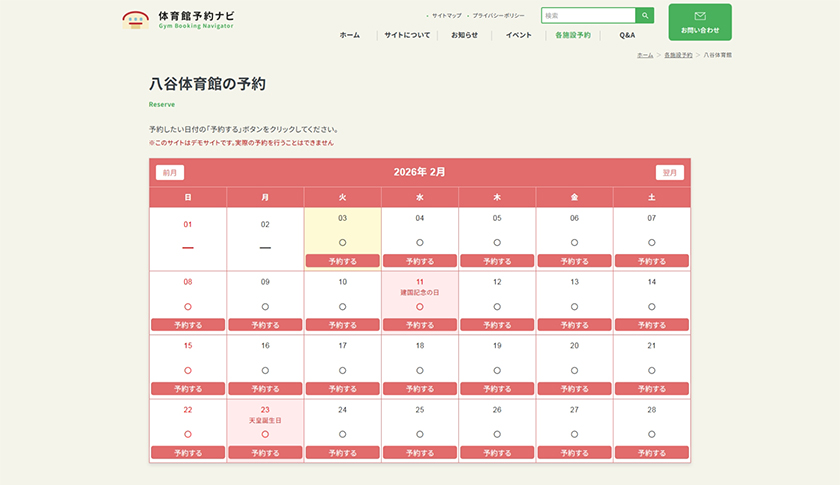
Task: Click the gym logo icon in header
Action: [x=135, y=19]
